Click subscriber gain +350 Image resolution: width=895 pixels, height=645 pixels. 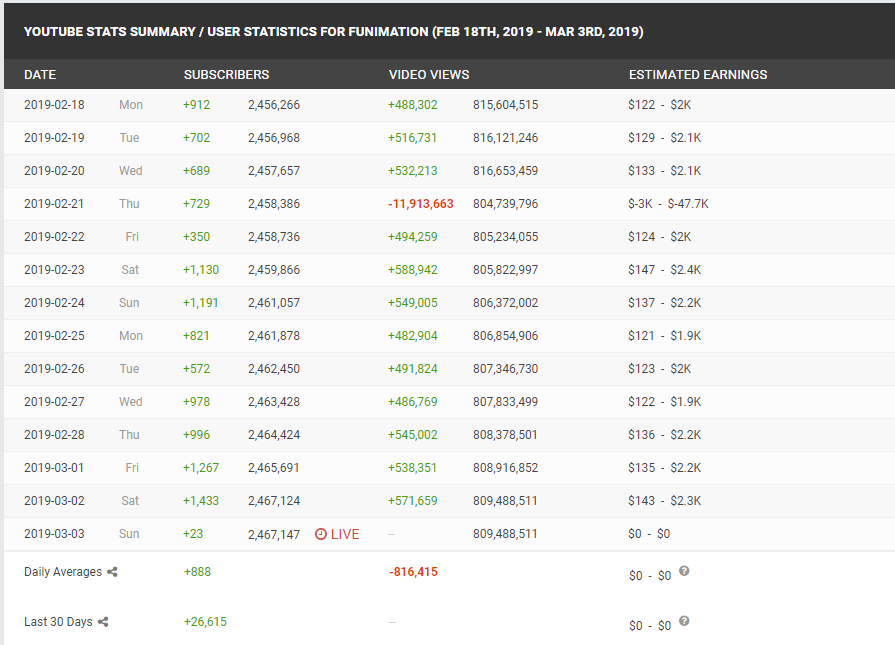[196, 237]
